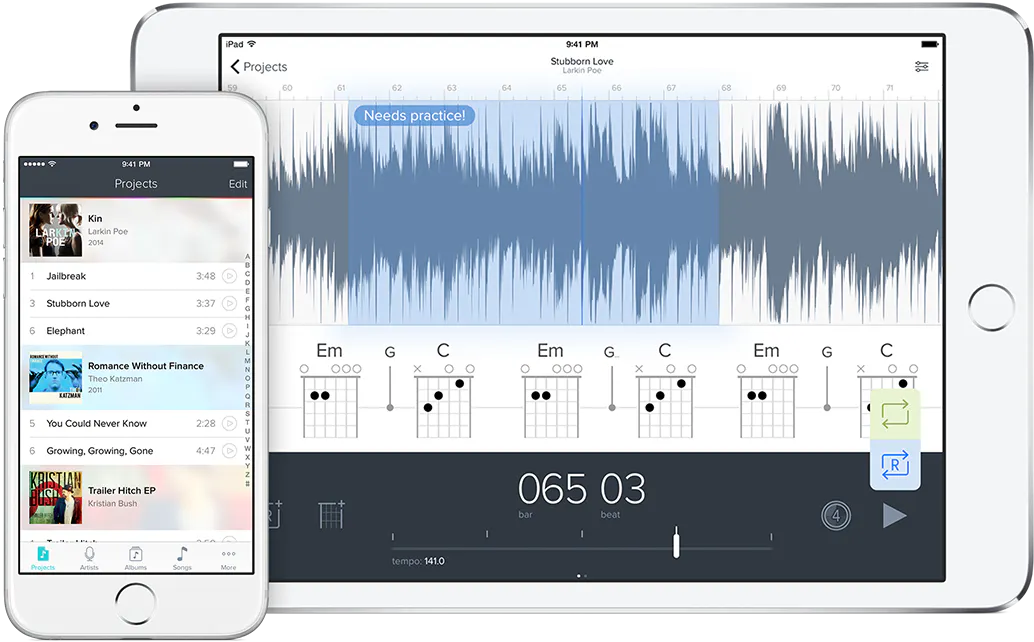Go back to Projects on iPad
The image size is (1034, 642).
258,67
